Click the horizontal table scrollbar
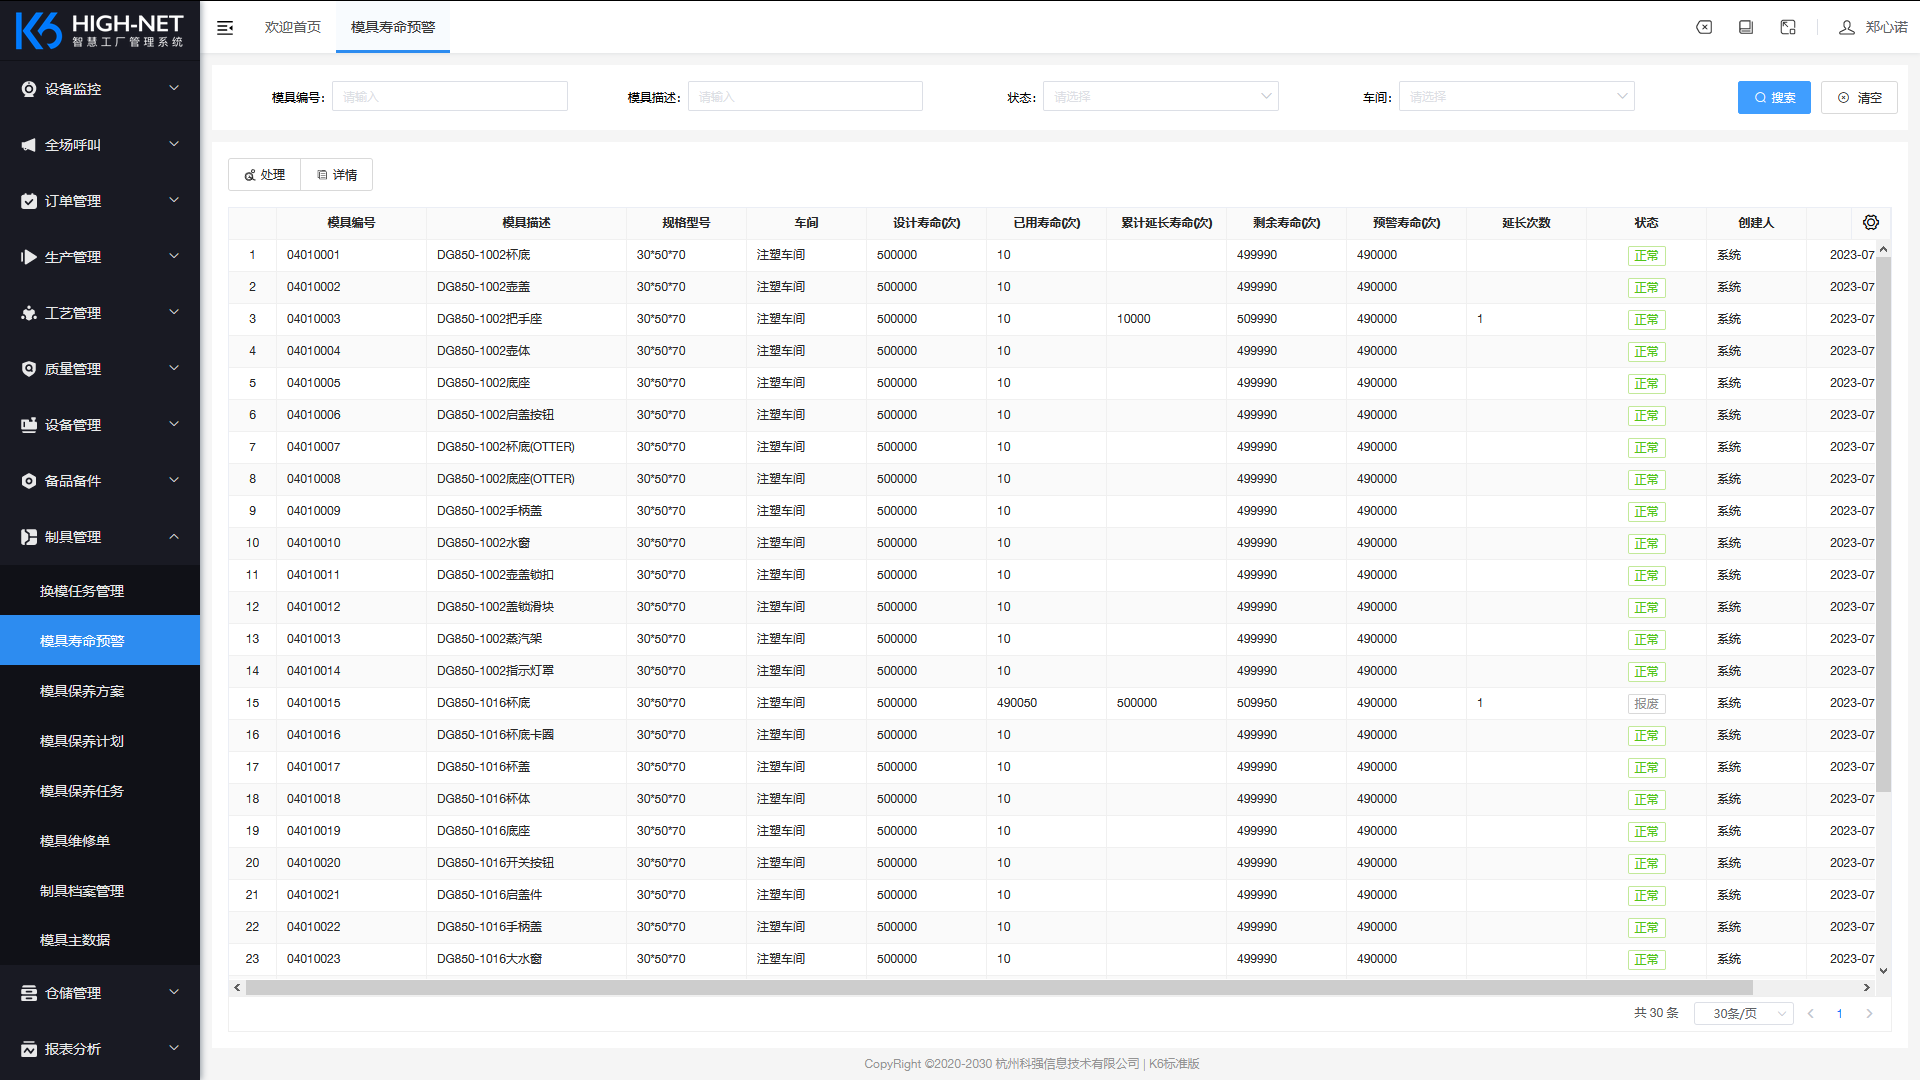The height and width of the screenshot is (1080, 1920). pyautogui.click(x=999, y=987)
